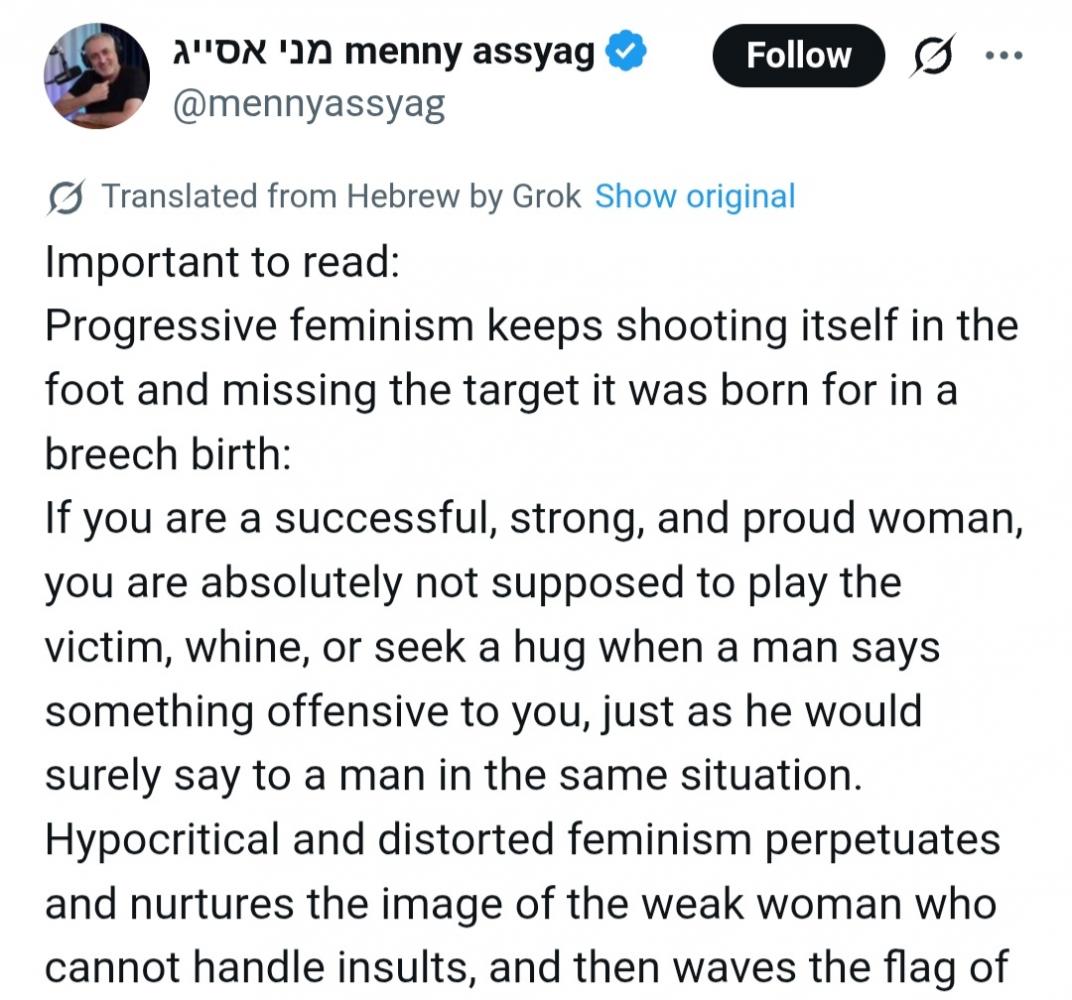Click the line starting "Progressive feminism keeps shooting"
This screenshot has width=1072, height=1000.
(531, 326)
